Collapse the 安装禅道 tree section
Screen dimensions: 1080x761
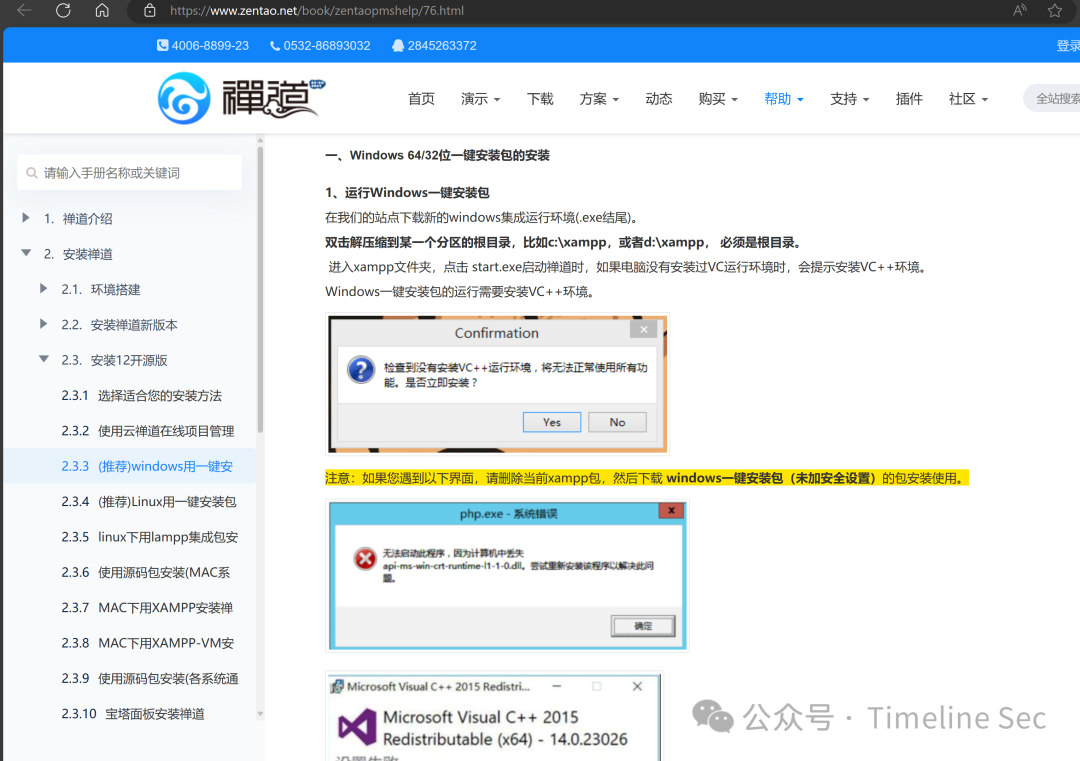(26, 254)
